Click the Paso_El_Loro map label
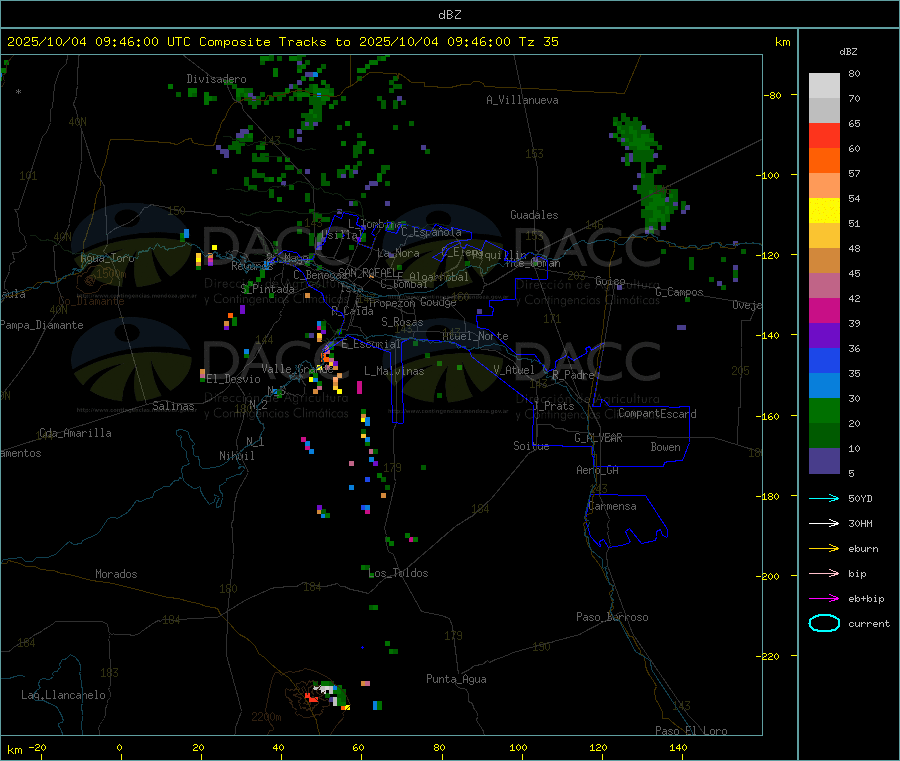This screenshot has height=761, width=900. coord(691,731)
